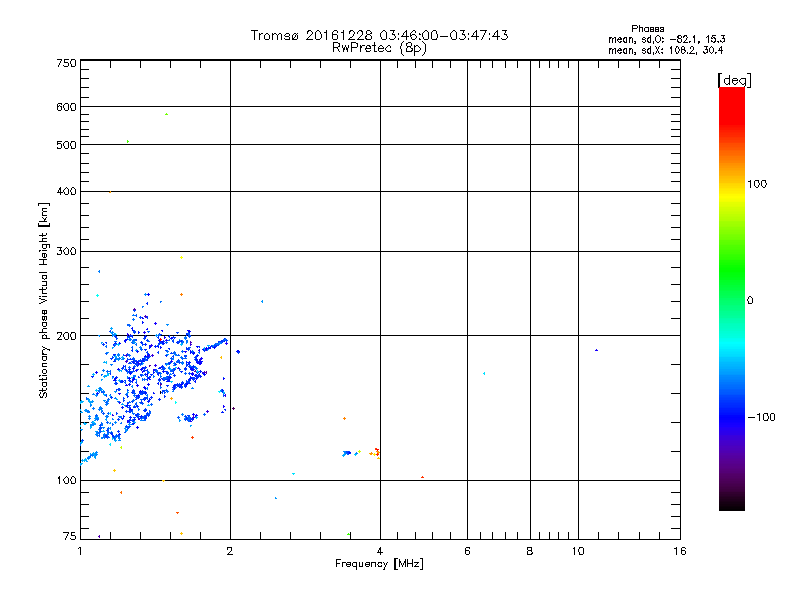
Task: Click the frequency axis label "10"
Action: [x=578, y=551]
